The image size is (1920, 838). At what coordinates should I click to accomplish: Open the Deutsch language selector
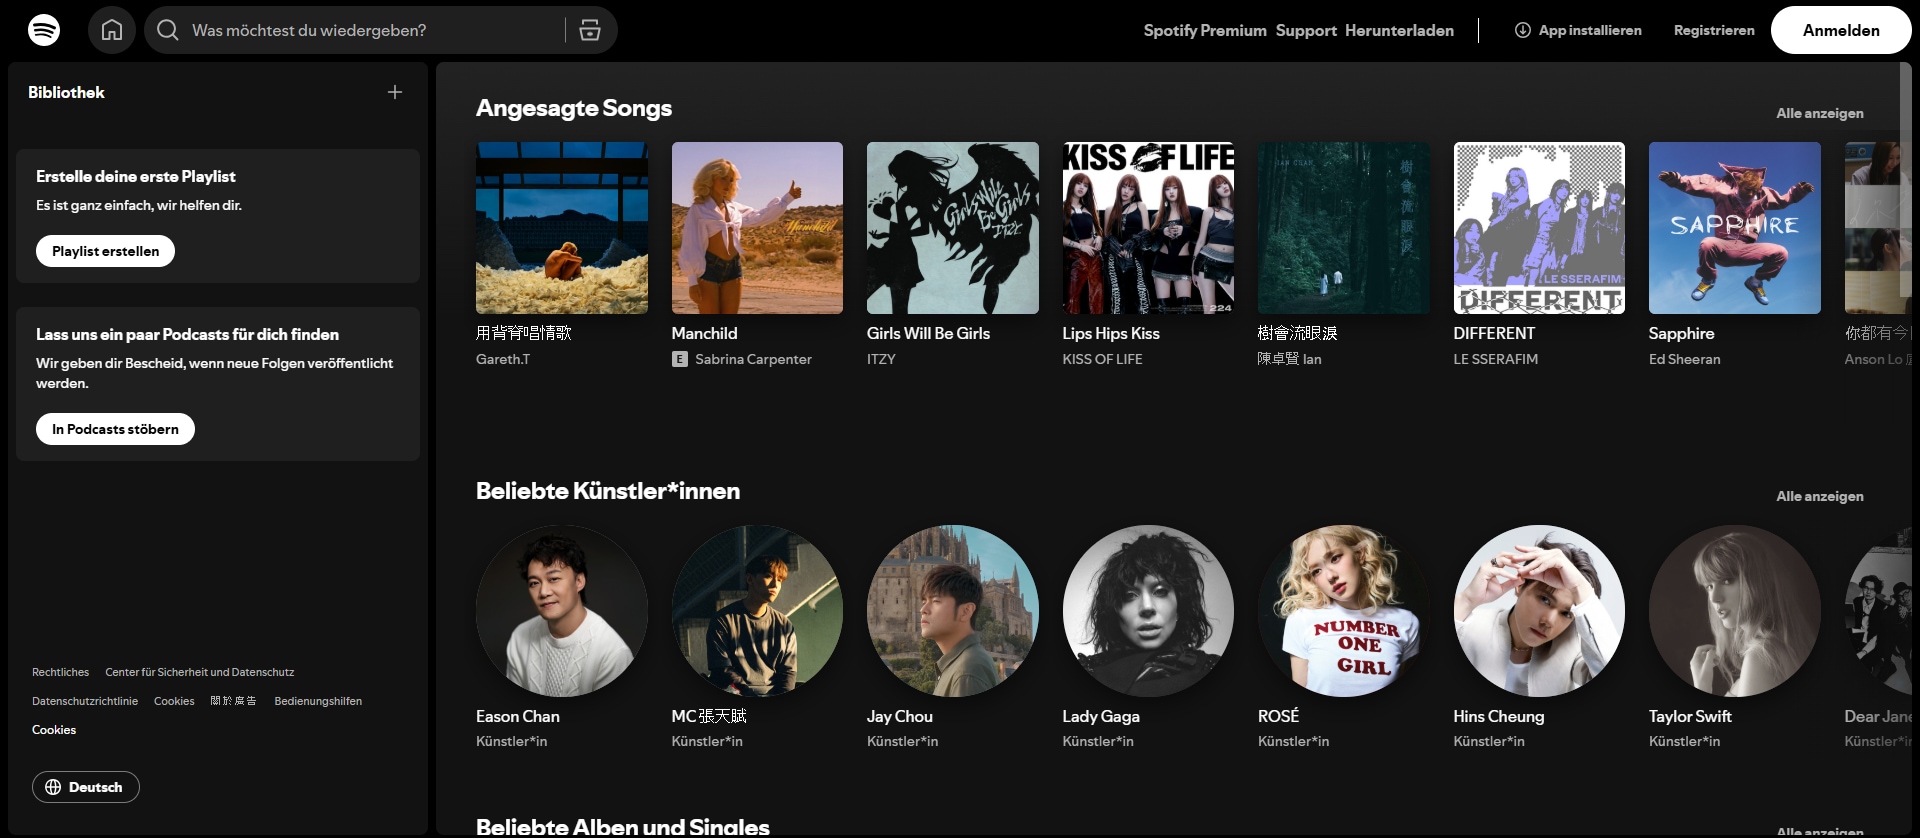click(86, 787)
